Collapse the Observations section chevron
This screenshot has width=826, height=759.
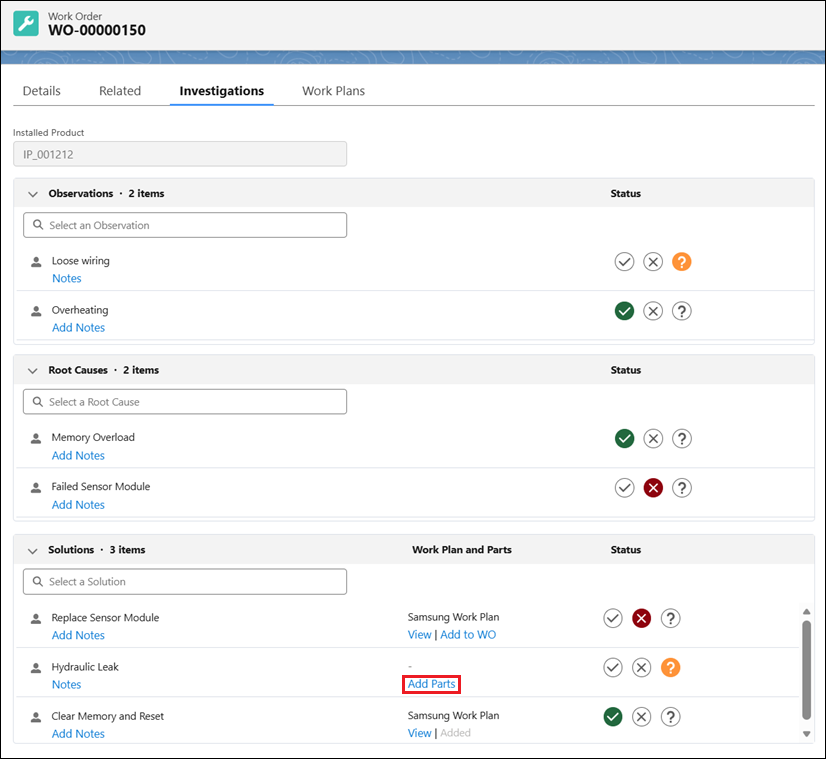(33, 194)
